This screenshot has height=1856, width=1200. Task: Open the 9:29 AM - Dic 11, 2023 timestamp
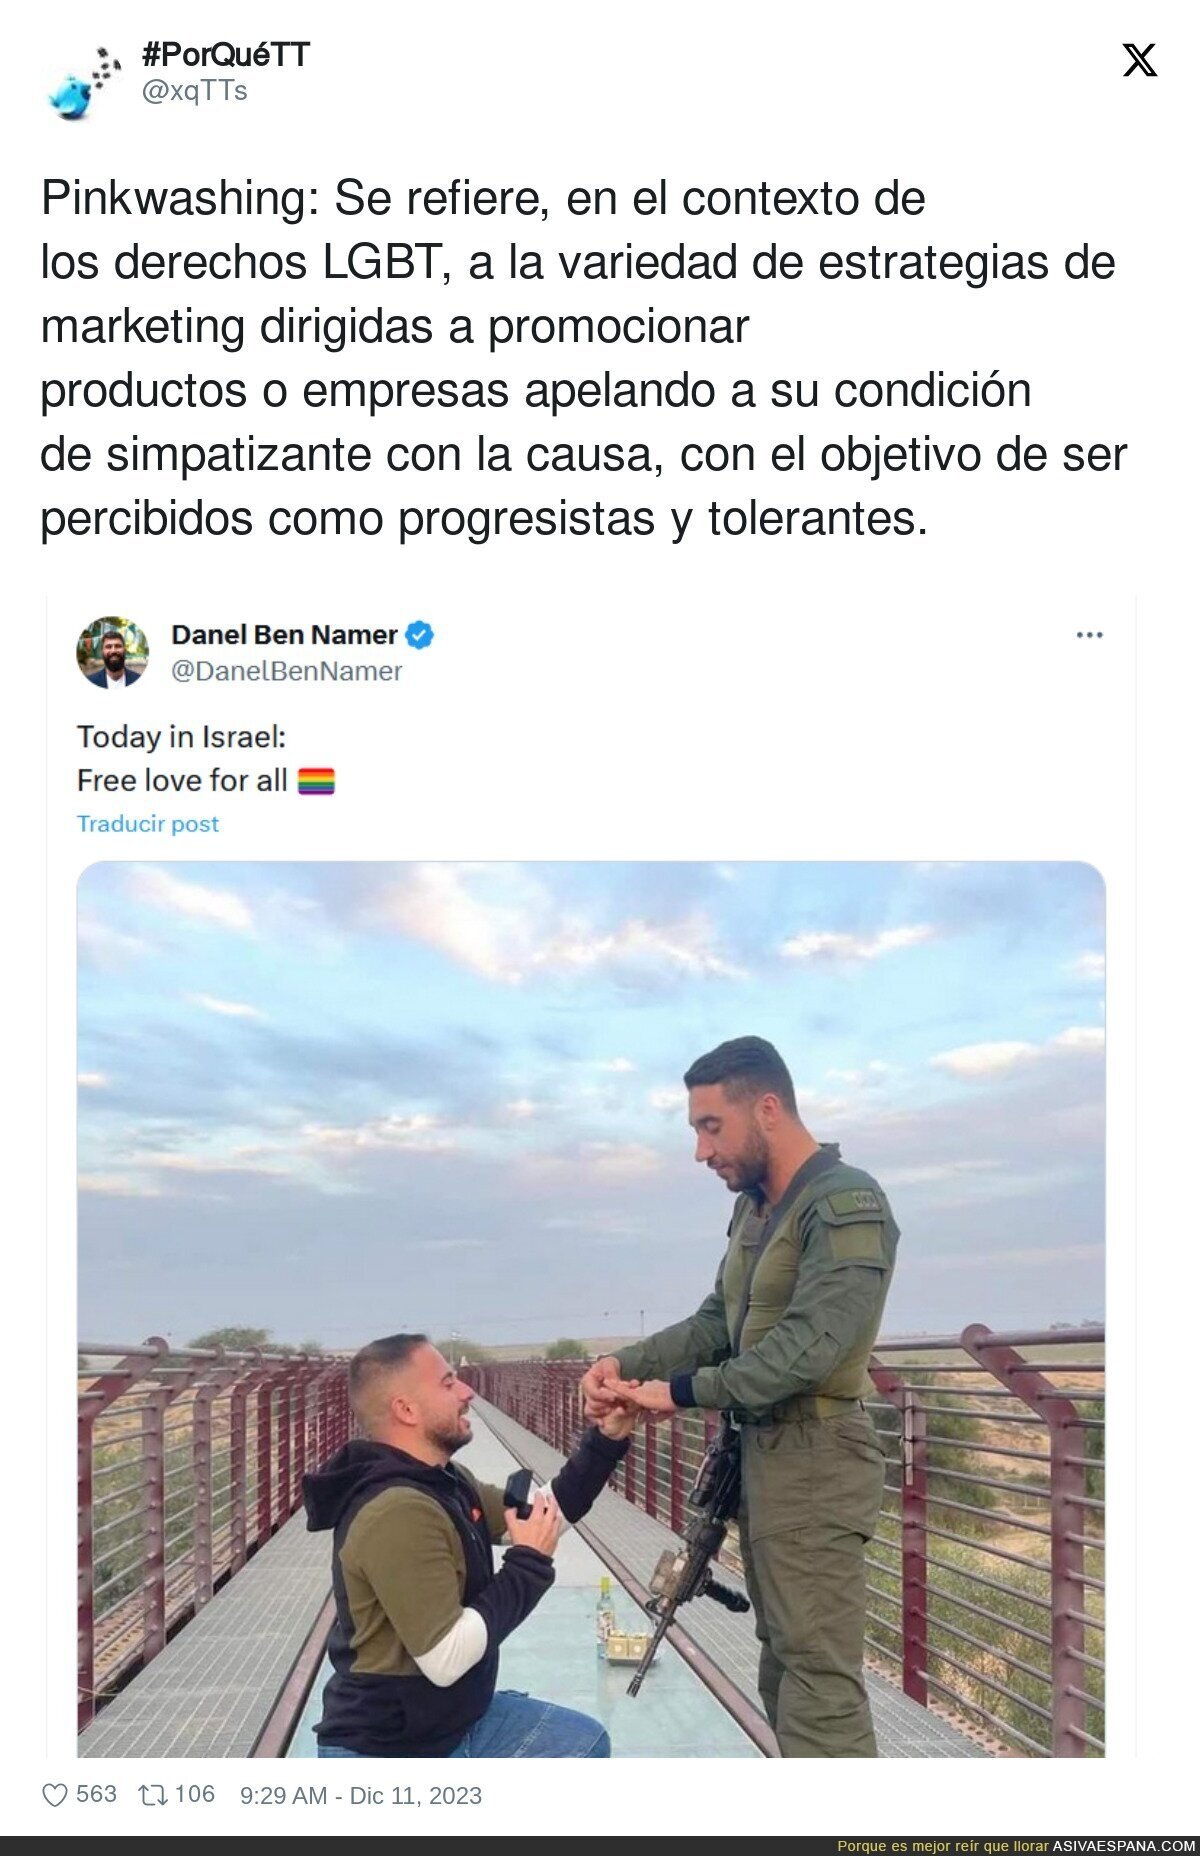tap(361, 1796)
